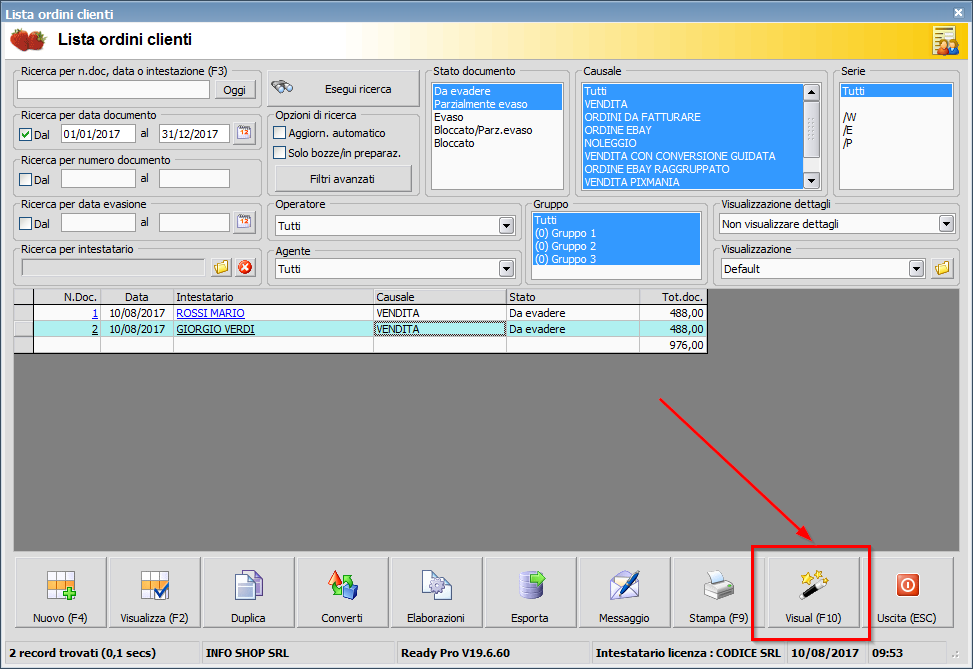Sort by Causale column header
Screen dimensions: 973x669
(x=440, y=297)
